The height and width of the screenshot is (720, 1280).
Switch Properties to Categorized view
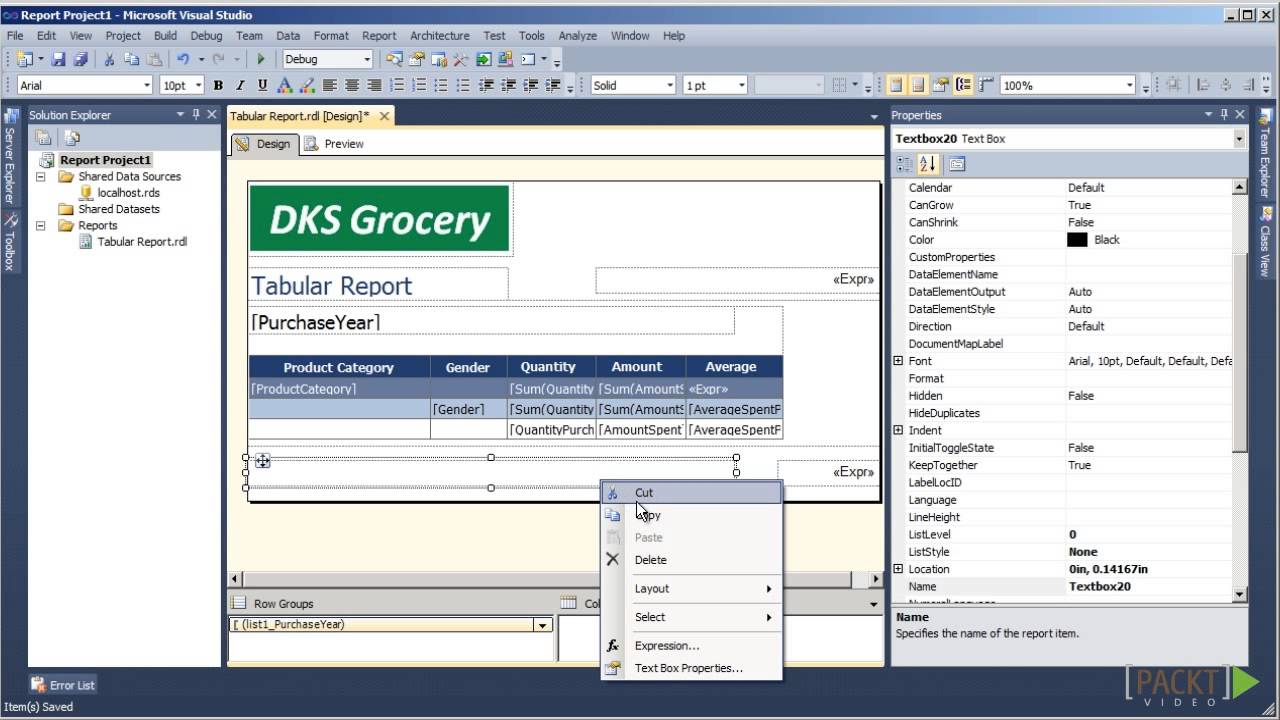point(904,164)
